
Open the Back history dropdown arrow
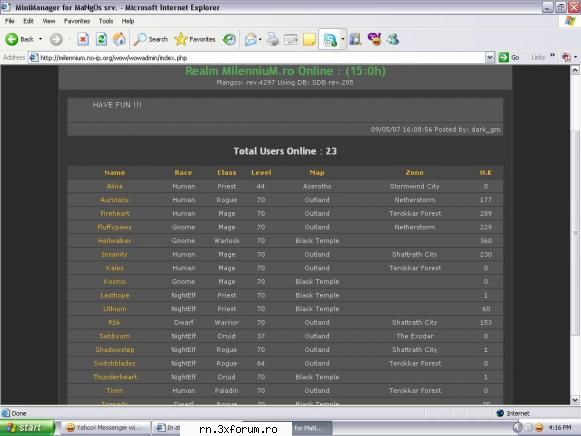pos(40,39)
